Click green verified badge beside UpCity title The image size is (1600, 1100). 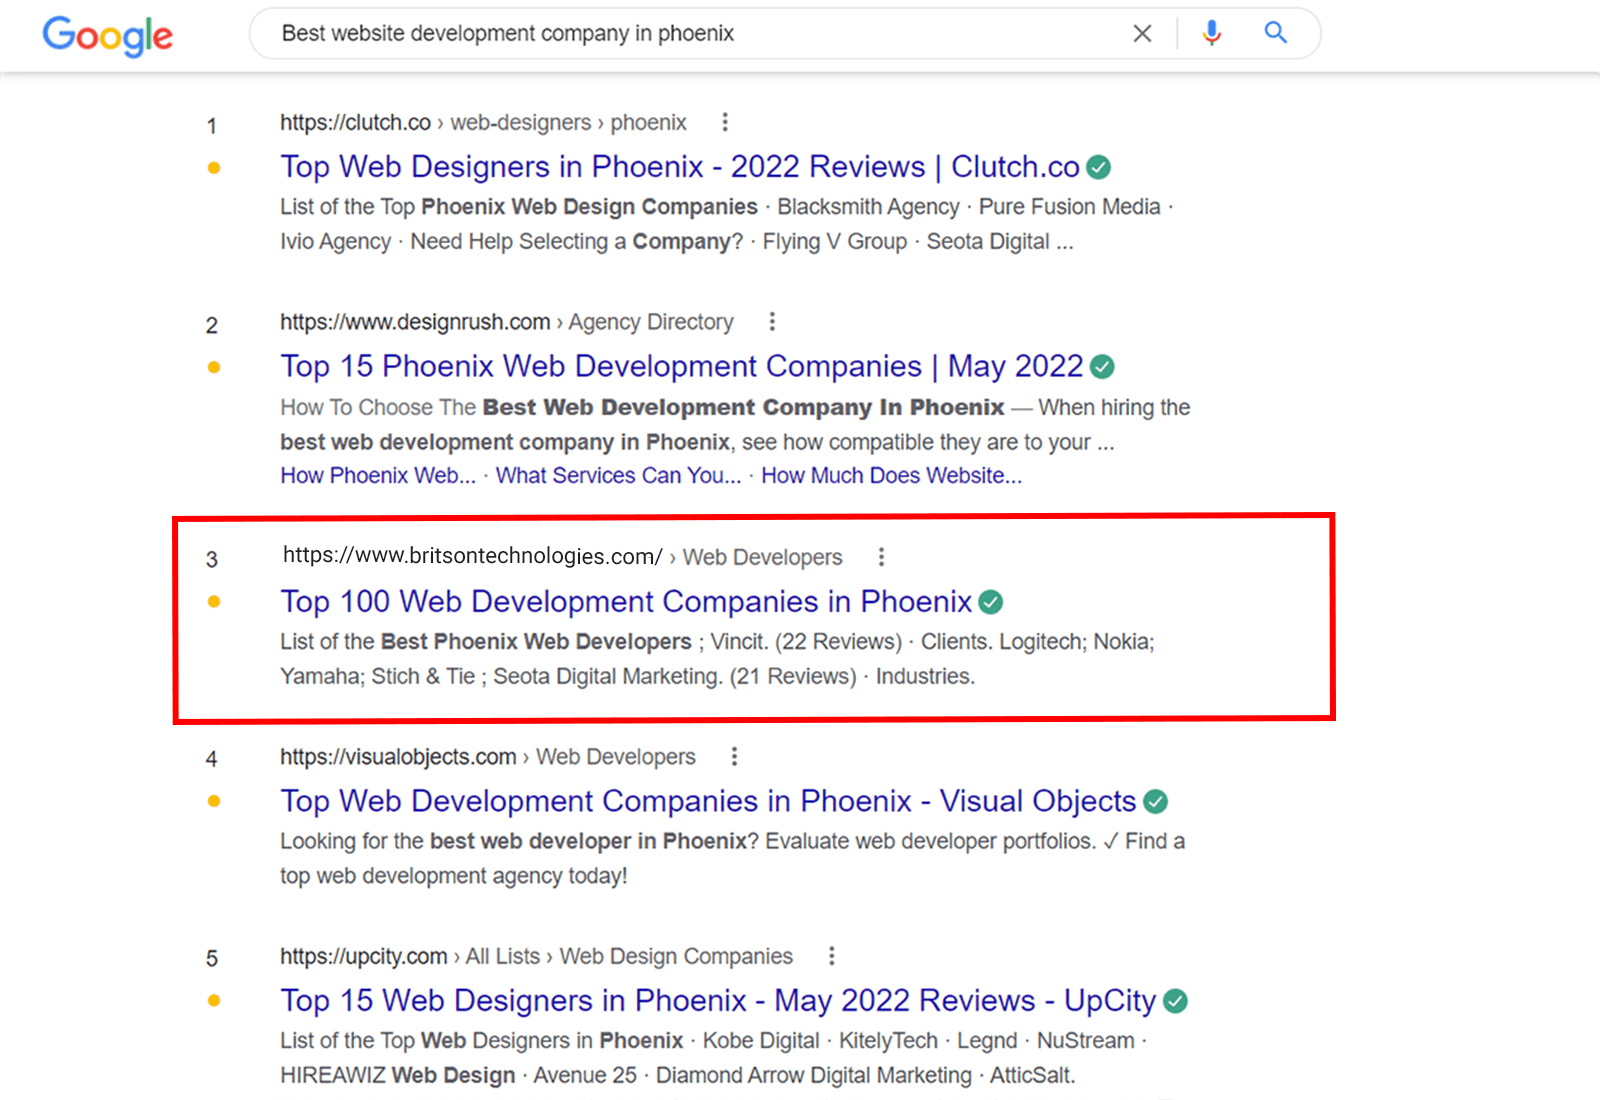(1175, 1001)
